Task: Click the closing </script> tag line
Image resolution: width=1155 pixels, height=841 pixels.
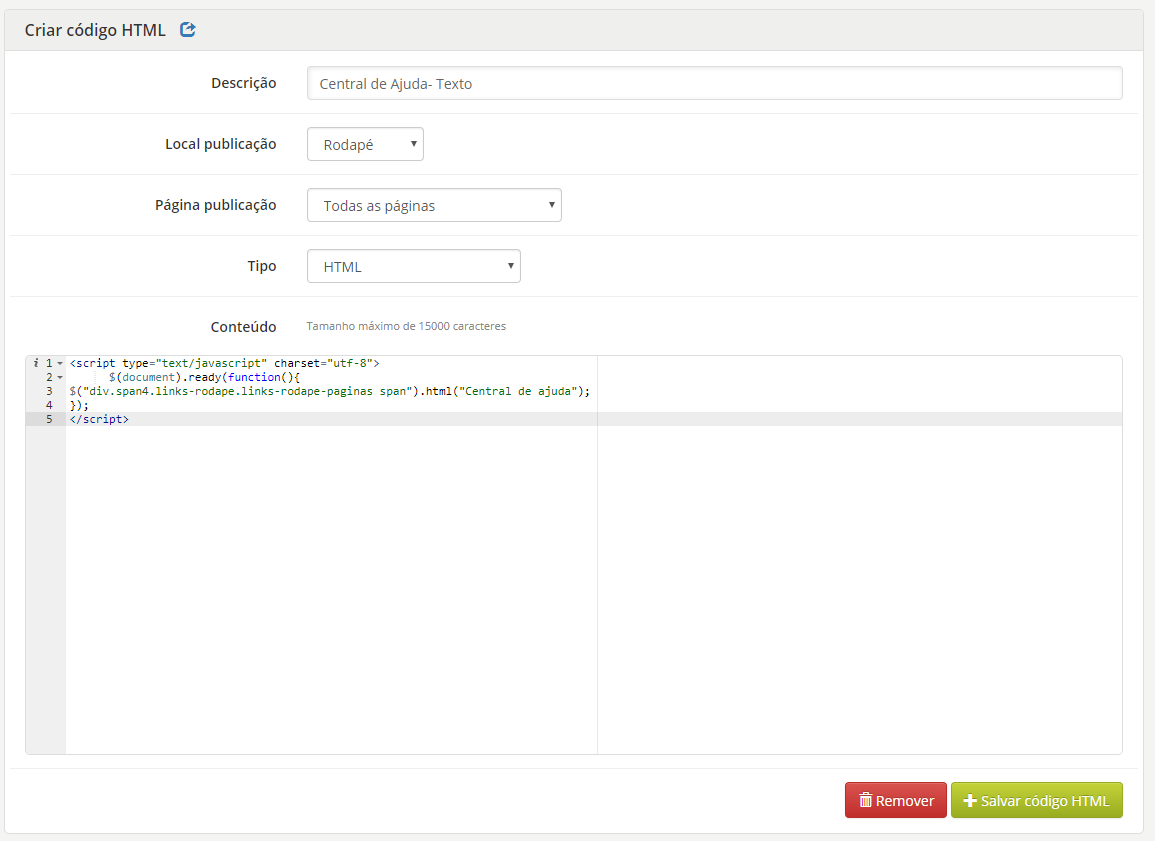Action: click(x=99, y=419)
